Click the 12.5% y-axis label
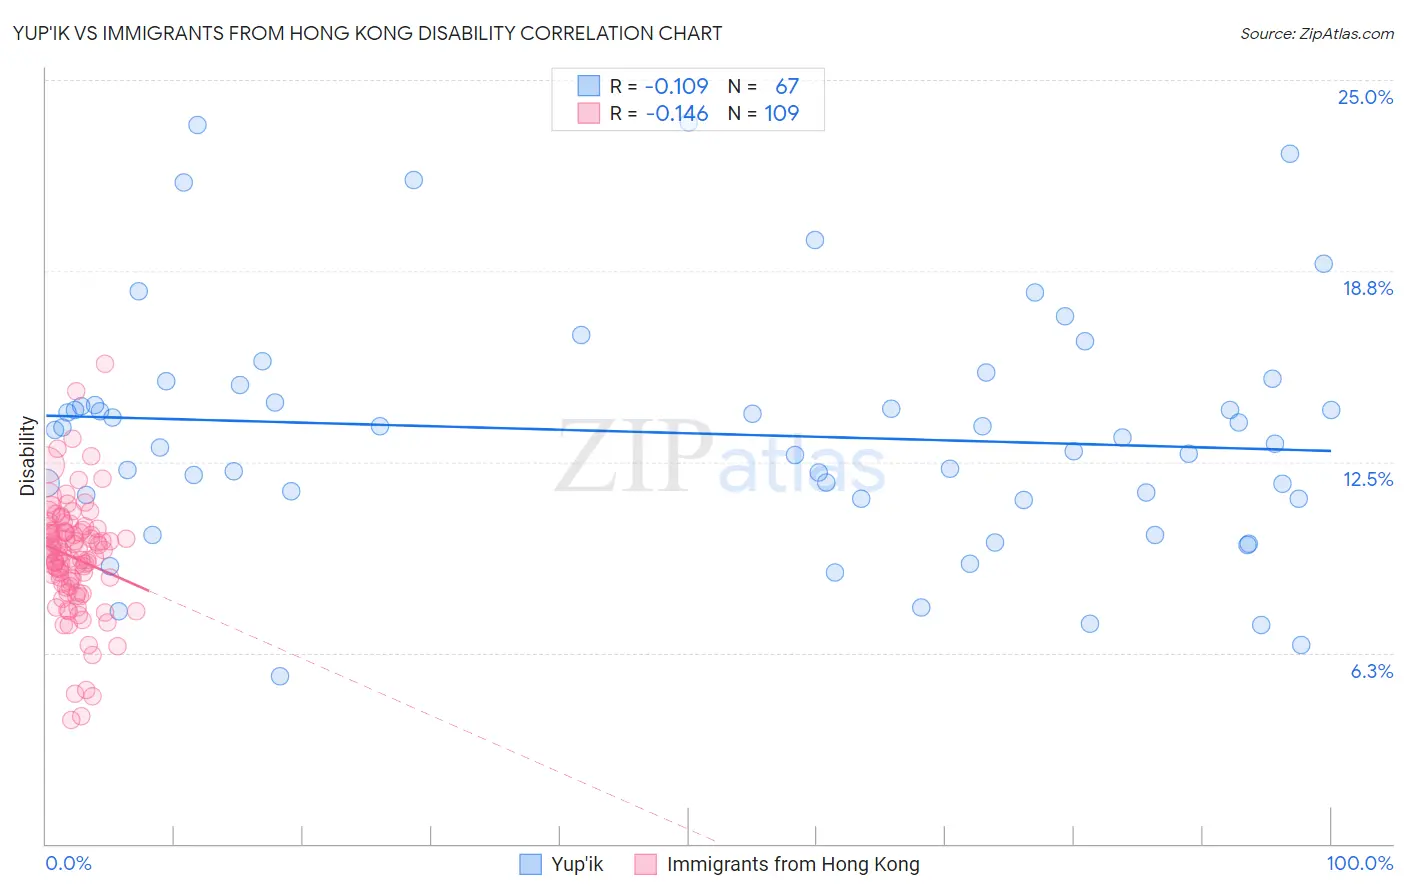This screenshot has width=1406, height=892. pos(1367,479)
